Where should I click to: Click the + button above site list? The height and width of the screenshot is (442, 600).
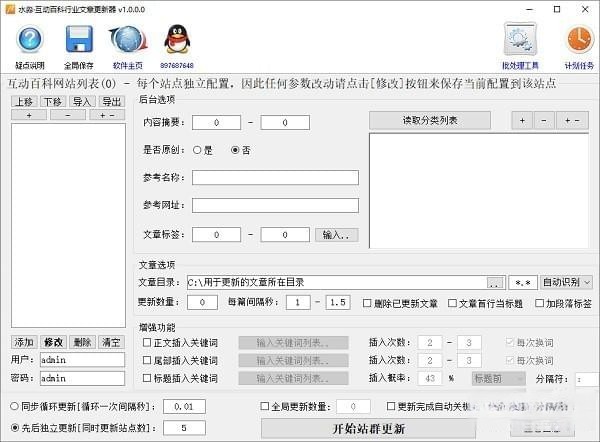click(29, 115)
